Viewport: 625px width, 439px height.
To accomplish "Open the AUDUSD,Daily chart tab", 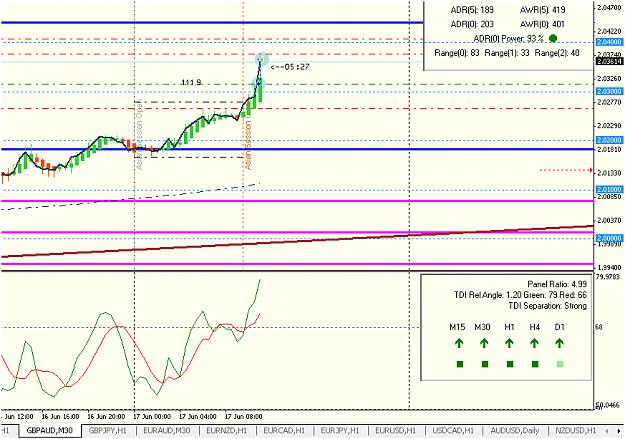I will [515, 431].
